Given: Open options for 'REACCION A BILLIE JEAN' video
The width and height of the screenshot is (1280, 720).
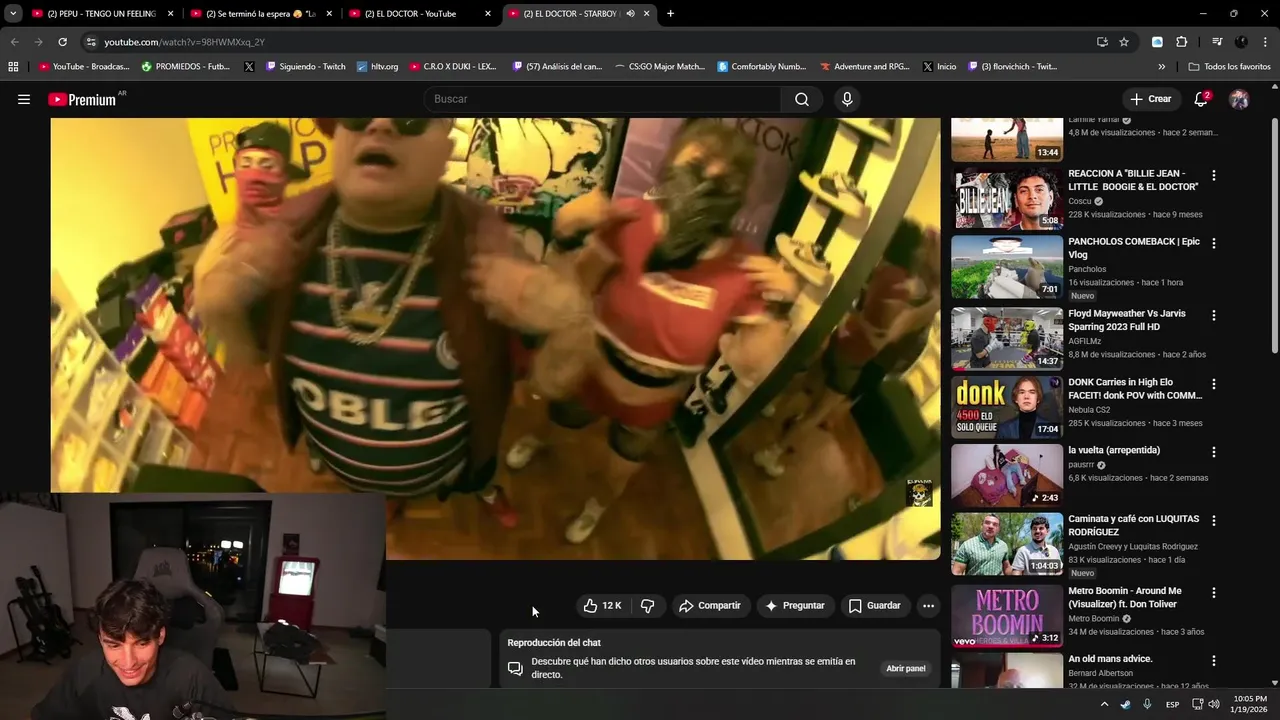Looking at the screenshot, I should click(1214, 175).
